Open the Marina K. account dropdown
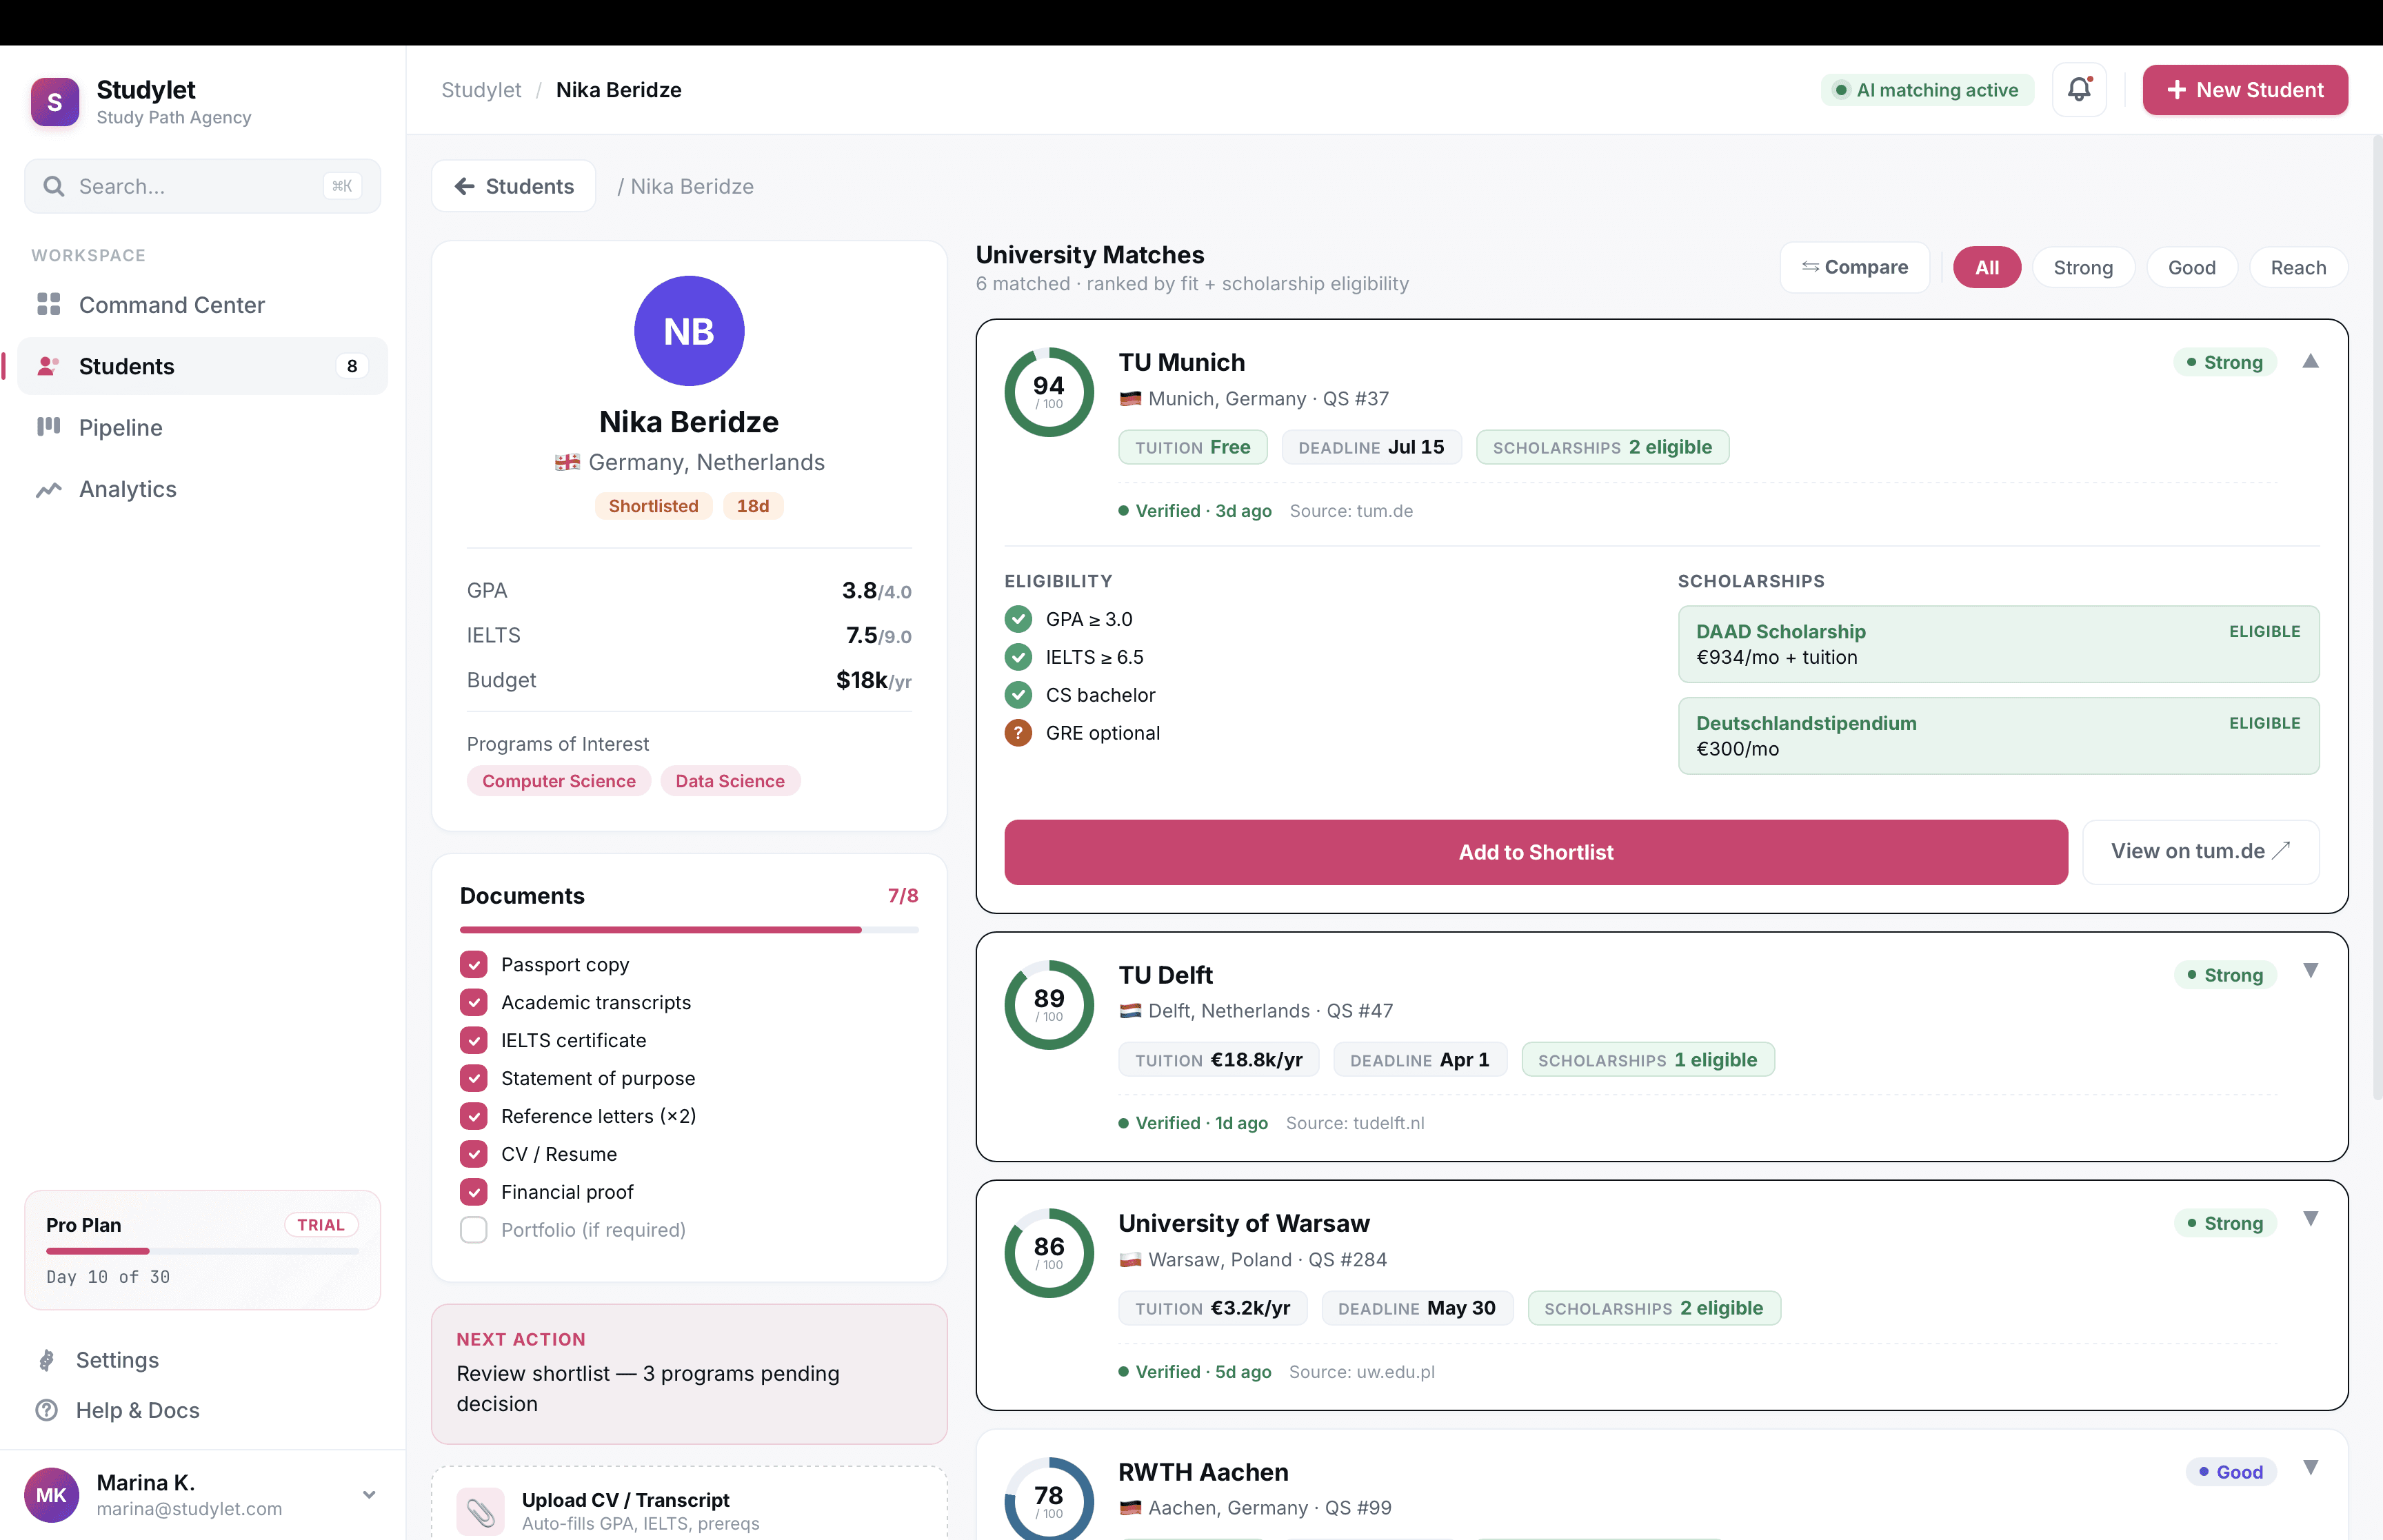This screenshot has width=2383, height=1540. click(369, 1494)
